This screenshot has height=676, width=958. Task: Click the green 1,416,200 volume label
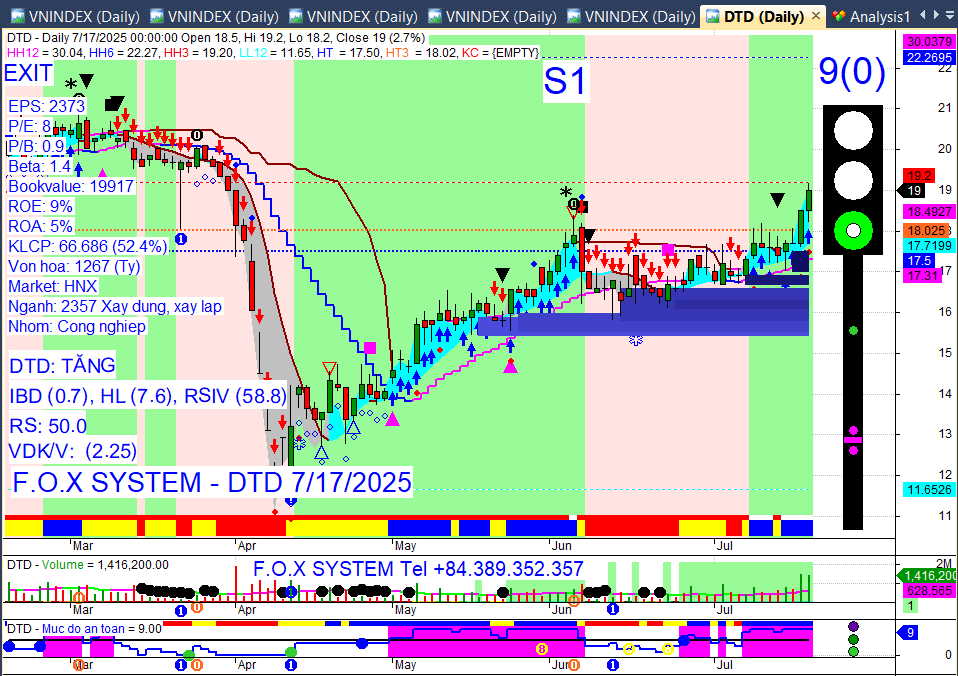929,576
